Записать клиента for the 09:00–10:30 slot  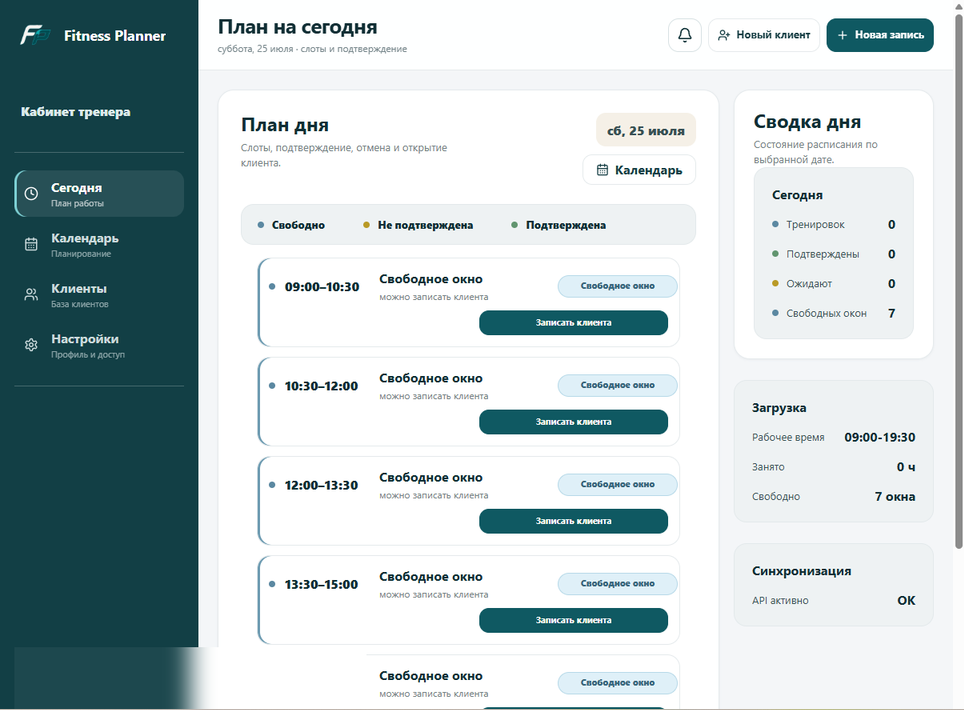click(573, 323)
